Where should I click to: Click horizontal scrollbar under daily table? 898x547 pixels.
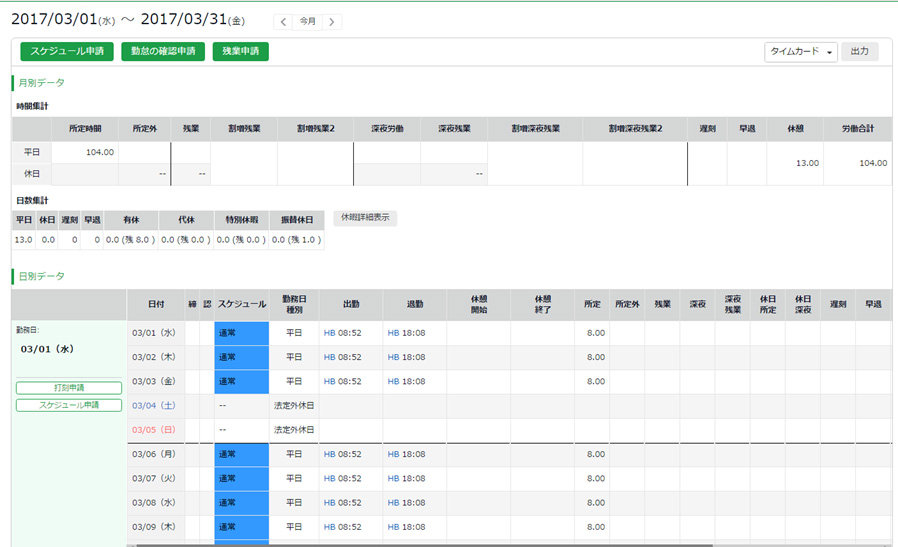coord(424,545)
